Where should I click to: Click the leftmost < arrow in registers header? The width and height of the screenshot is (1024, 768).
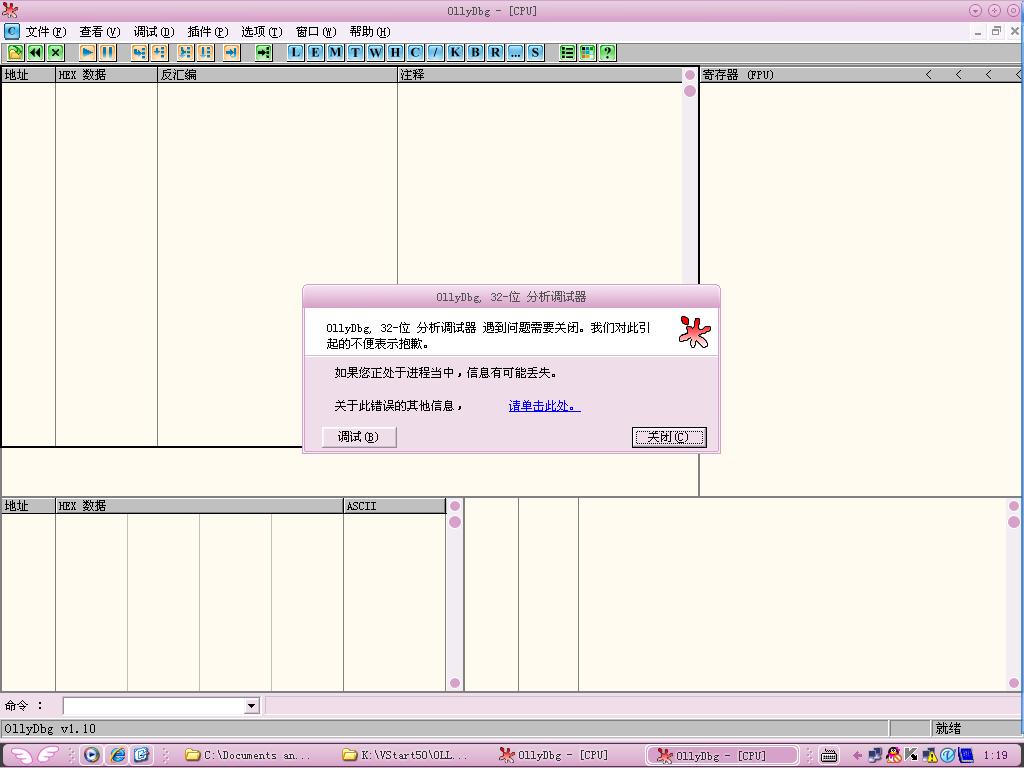[x=929, y=74]
